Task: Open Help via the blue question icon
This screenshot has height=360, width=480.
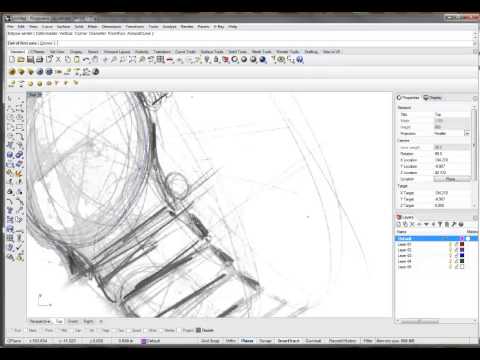Action: point(300,60)
